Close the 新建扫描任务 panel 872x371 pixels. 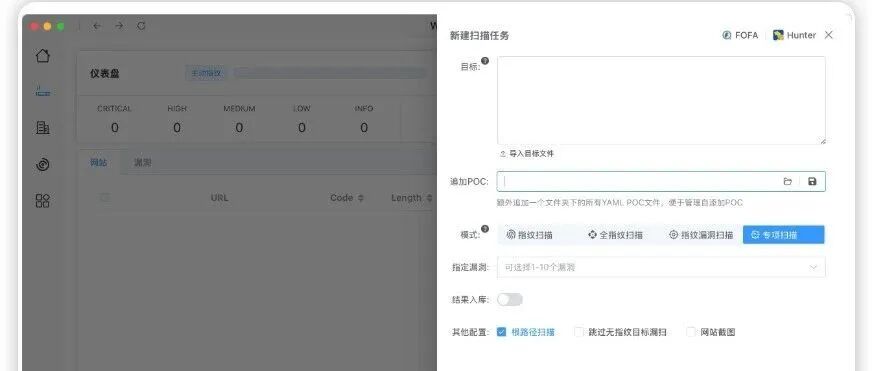pyautogui.click(x=829, y=35)
